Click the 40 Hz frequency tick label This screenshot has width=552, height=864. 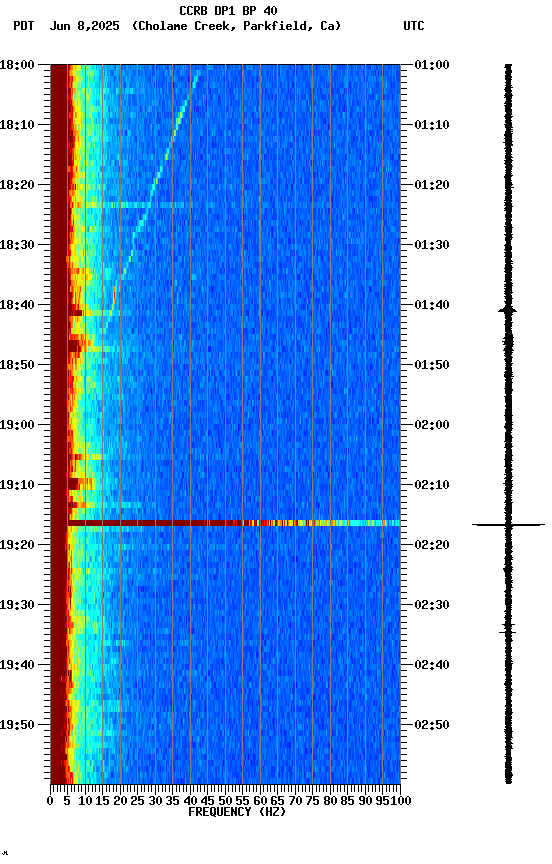[x=190, y=801]
